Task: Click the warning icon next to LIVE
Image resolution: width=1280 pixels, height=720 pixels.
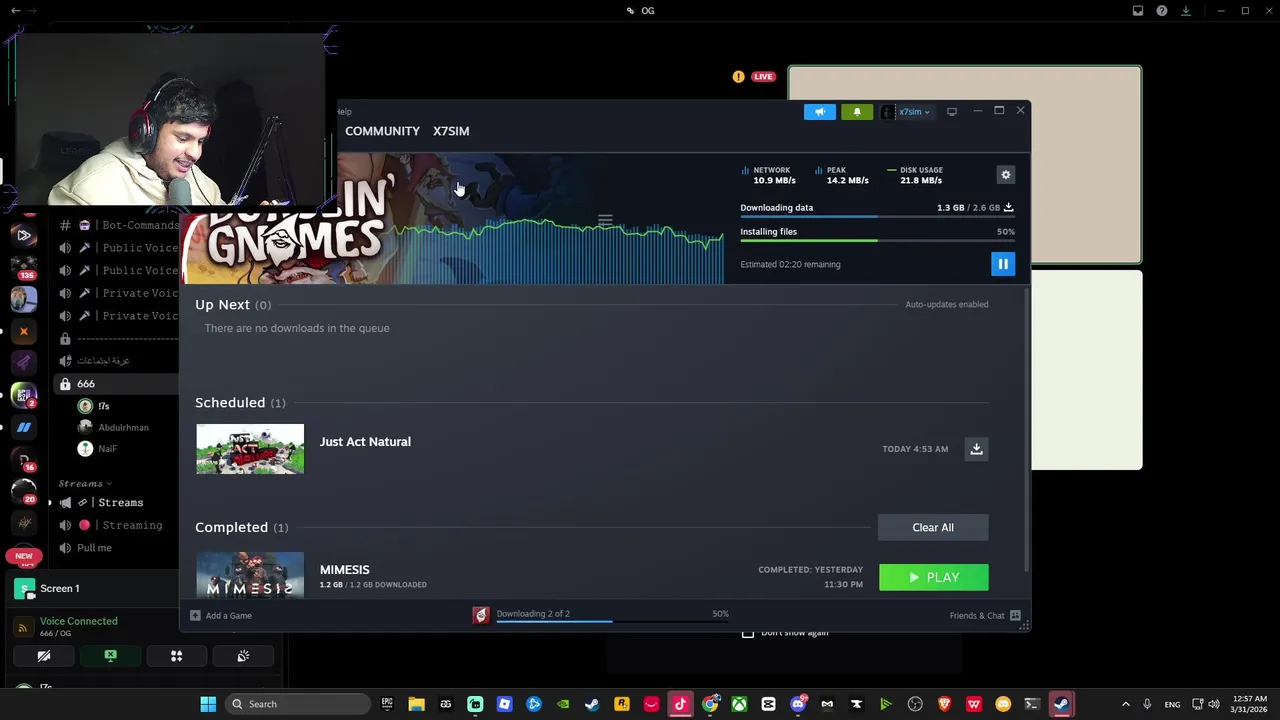Action: (738, 77)
